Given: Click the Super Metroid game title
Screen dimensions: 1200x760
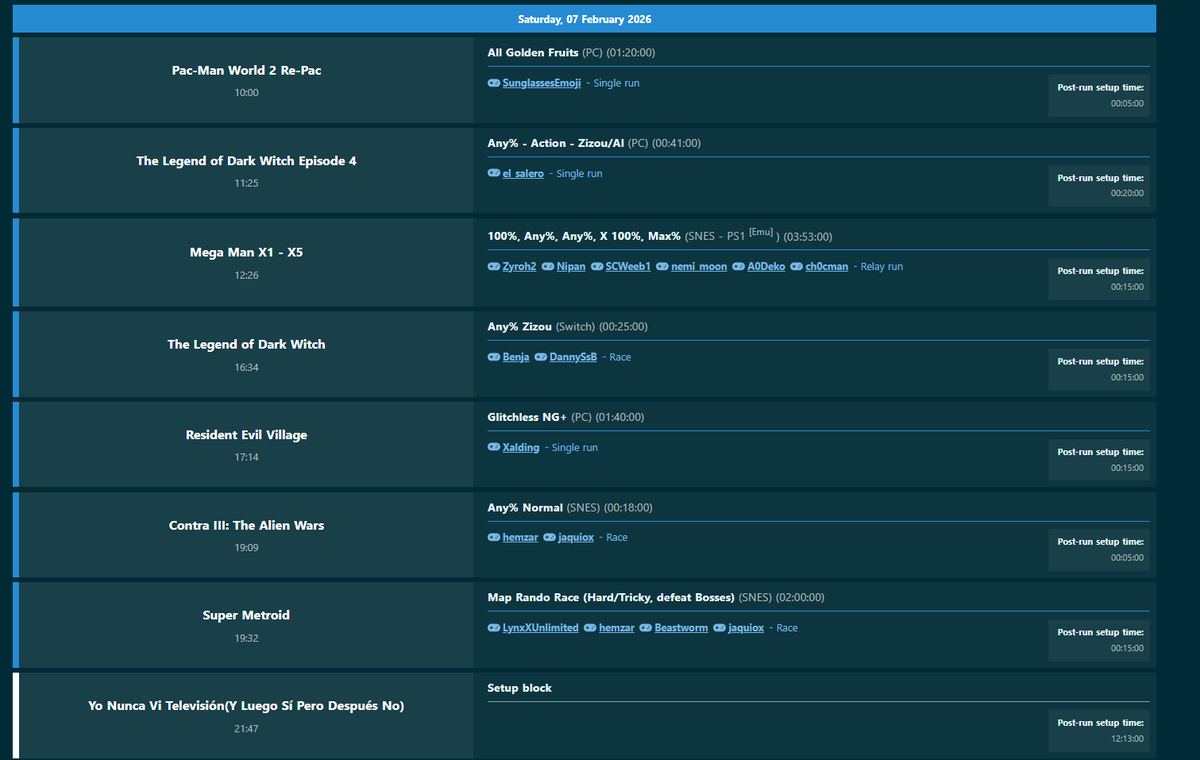Looking at the screenshot, I should click(x=246, y=615).
